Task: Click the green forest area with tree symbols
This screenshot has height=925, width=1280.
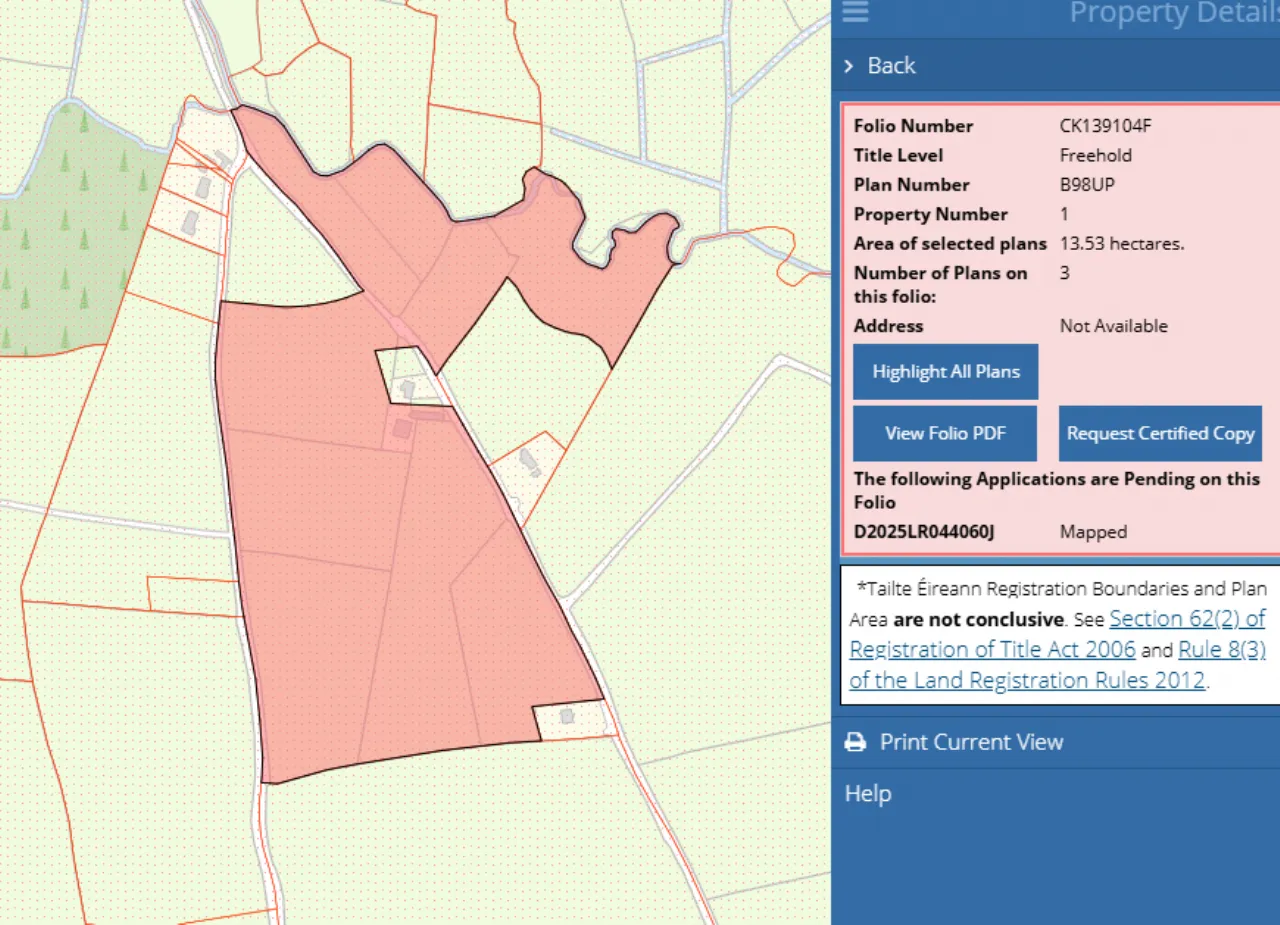Action: (70, 240)
